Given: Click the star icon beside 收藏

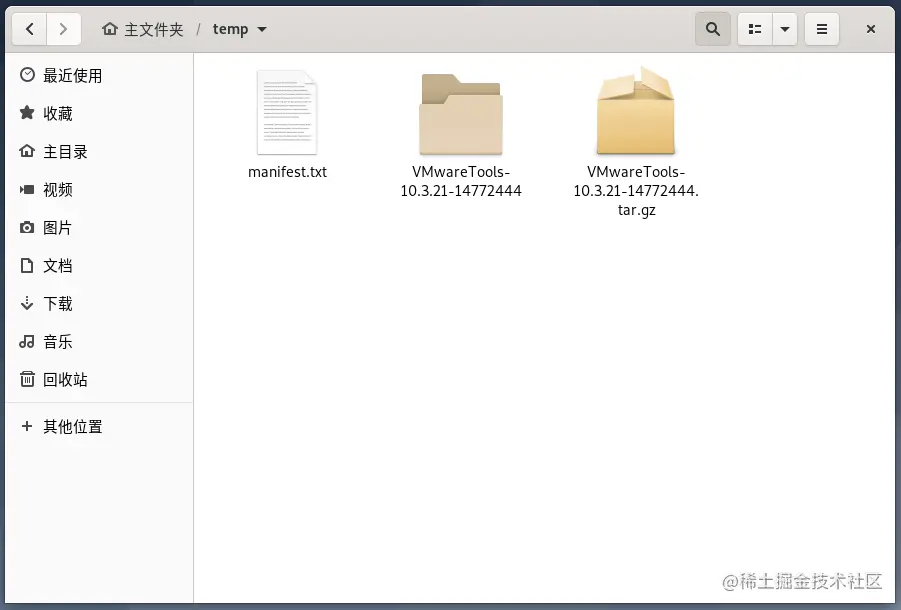Looking at the screenshot, I should (27, 113).
